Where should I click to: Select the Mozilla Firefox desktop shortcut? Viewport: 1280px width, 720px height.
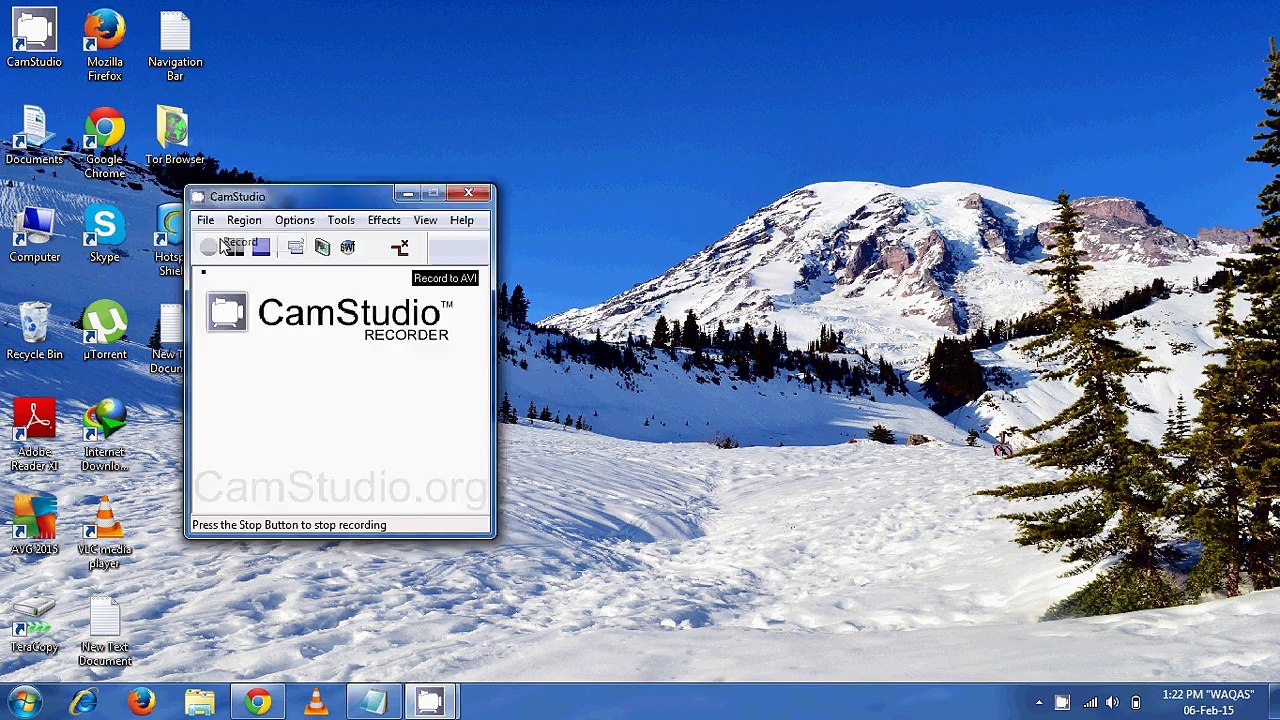point(105,46)
